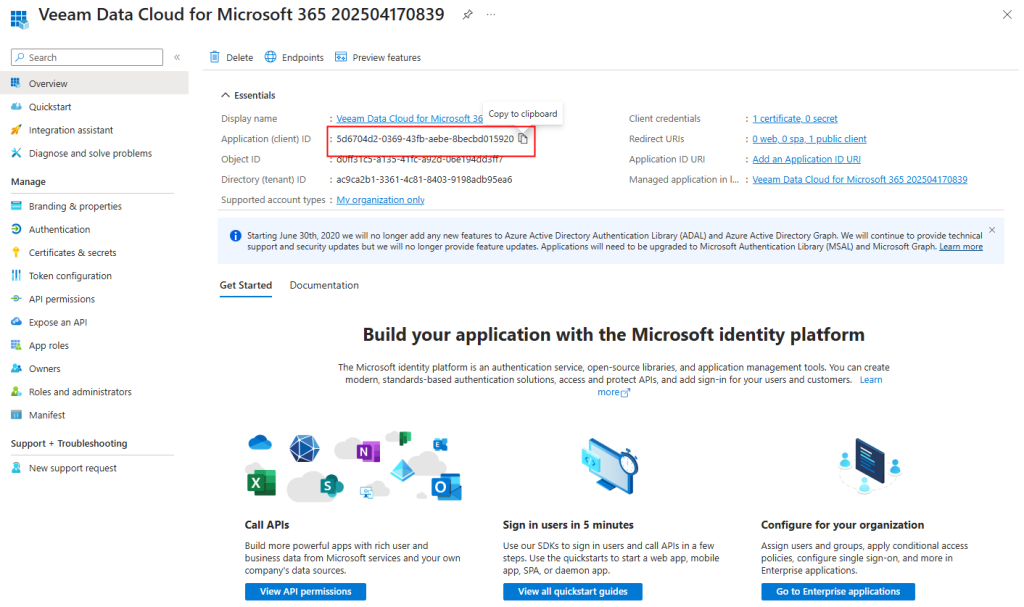Click the API permissions icon
Screen dimensions: 1024x607
coord(16,299)
